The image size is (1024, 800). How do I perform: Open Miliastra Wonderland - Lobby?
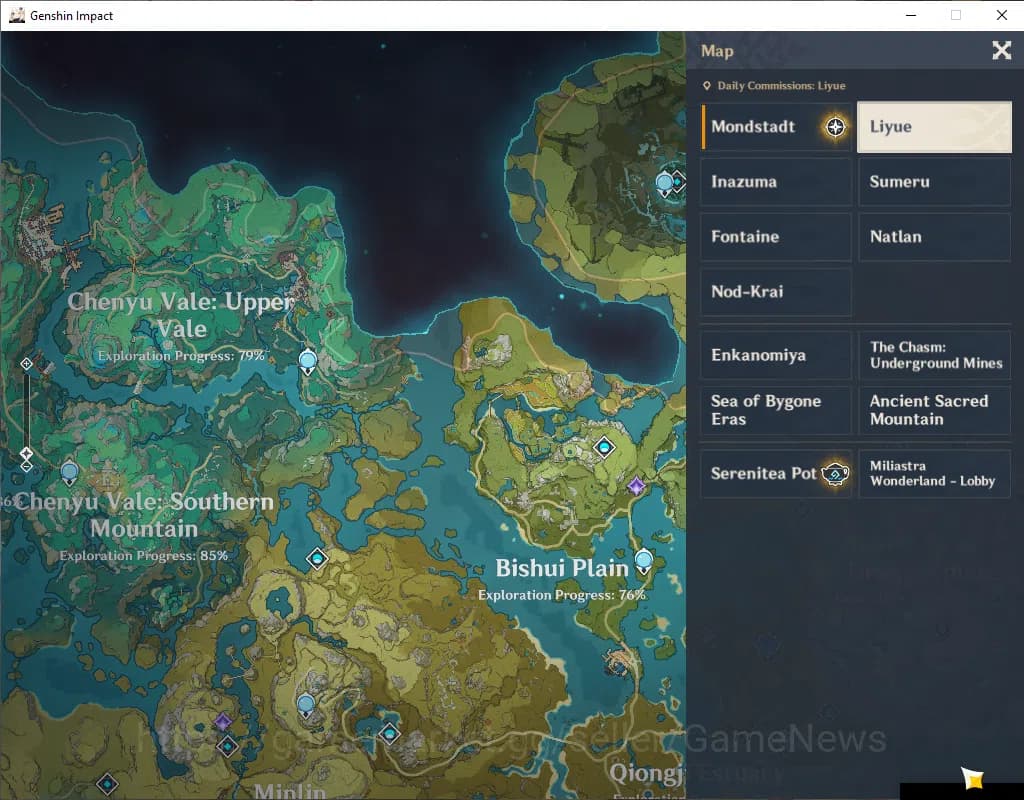pos(934,473)
